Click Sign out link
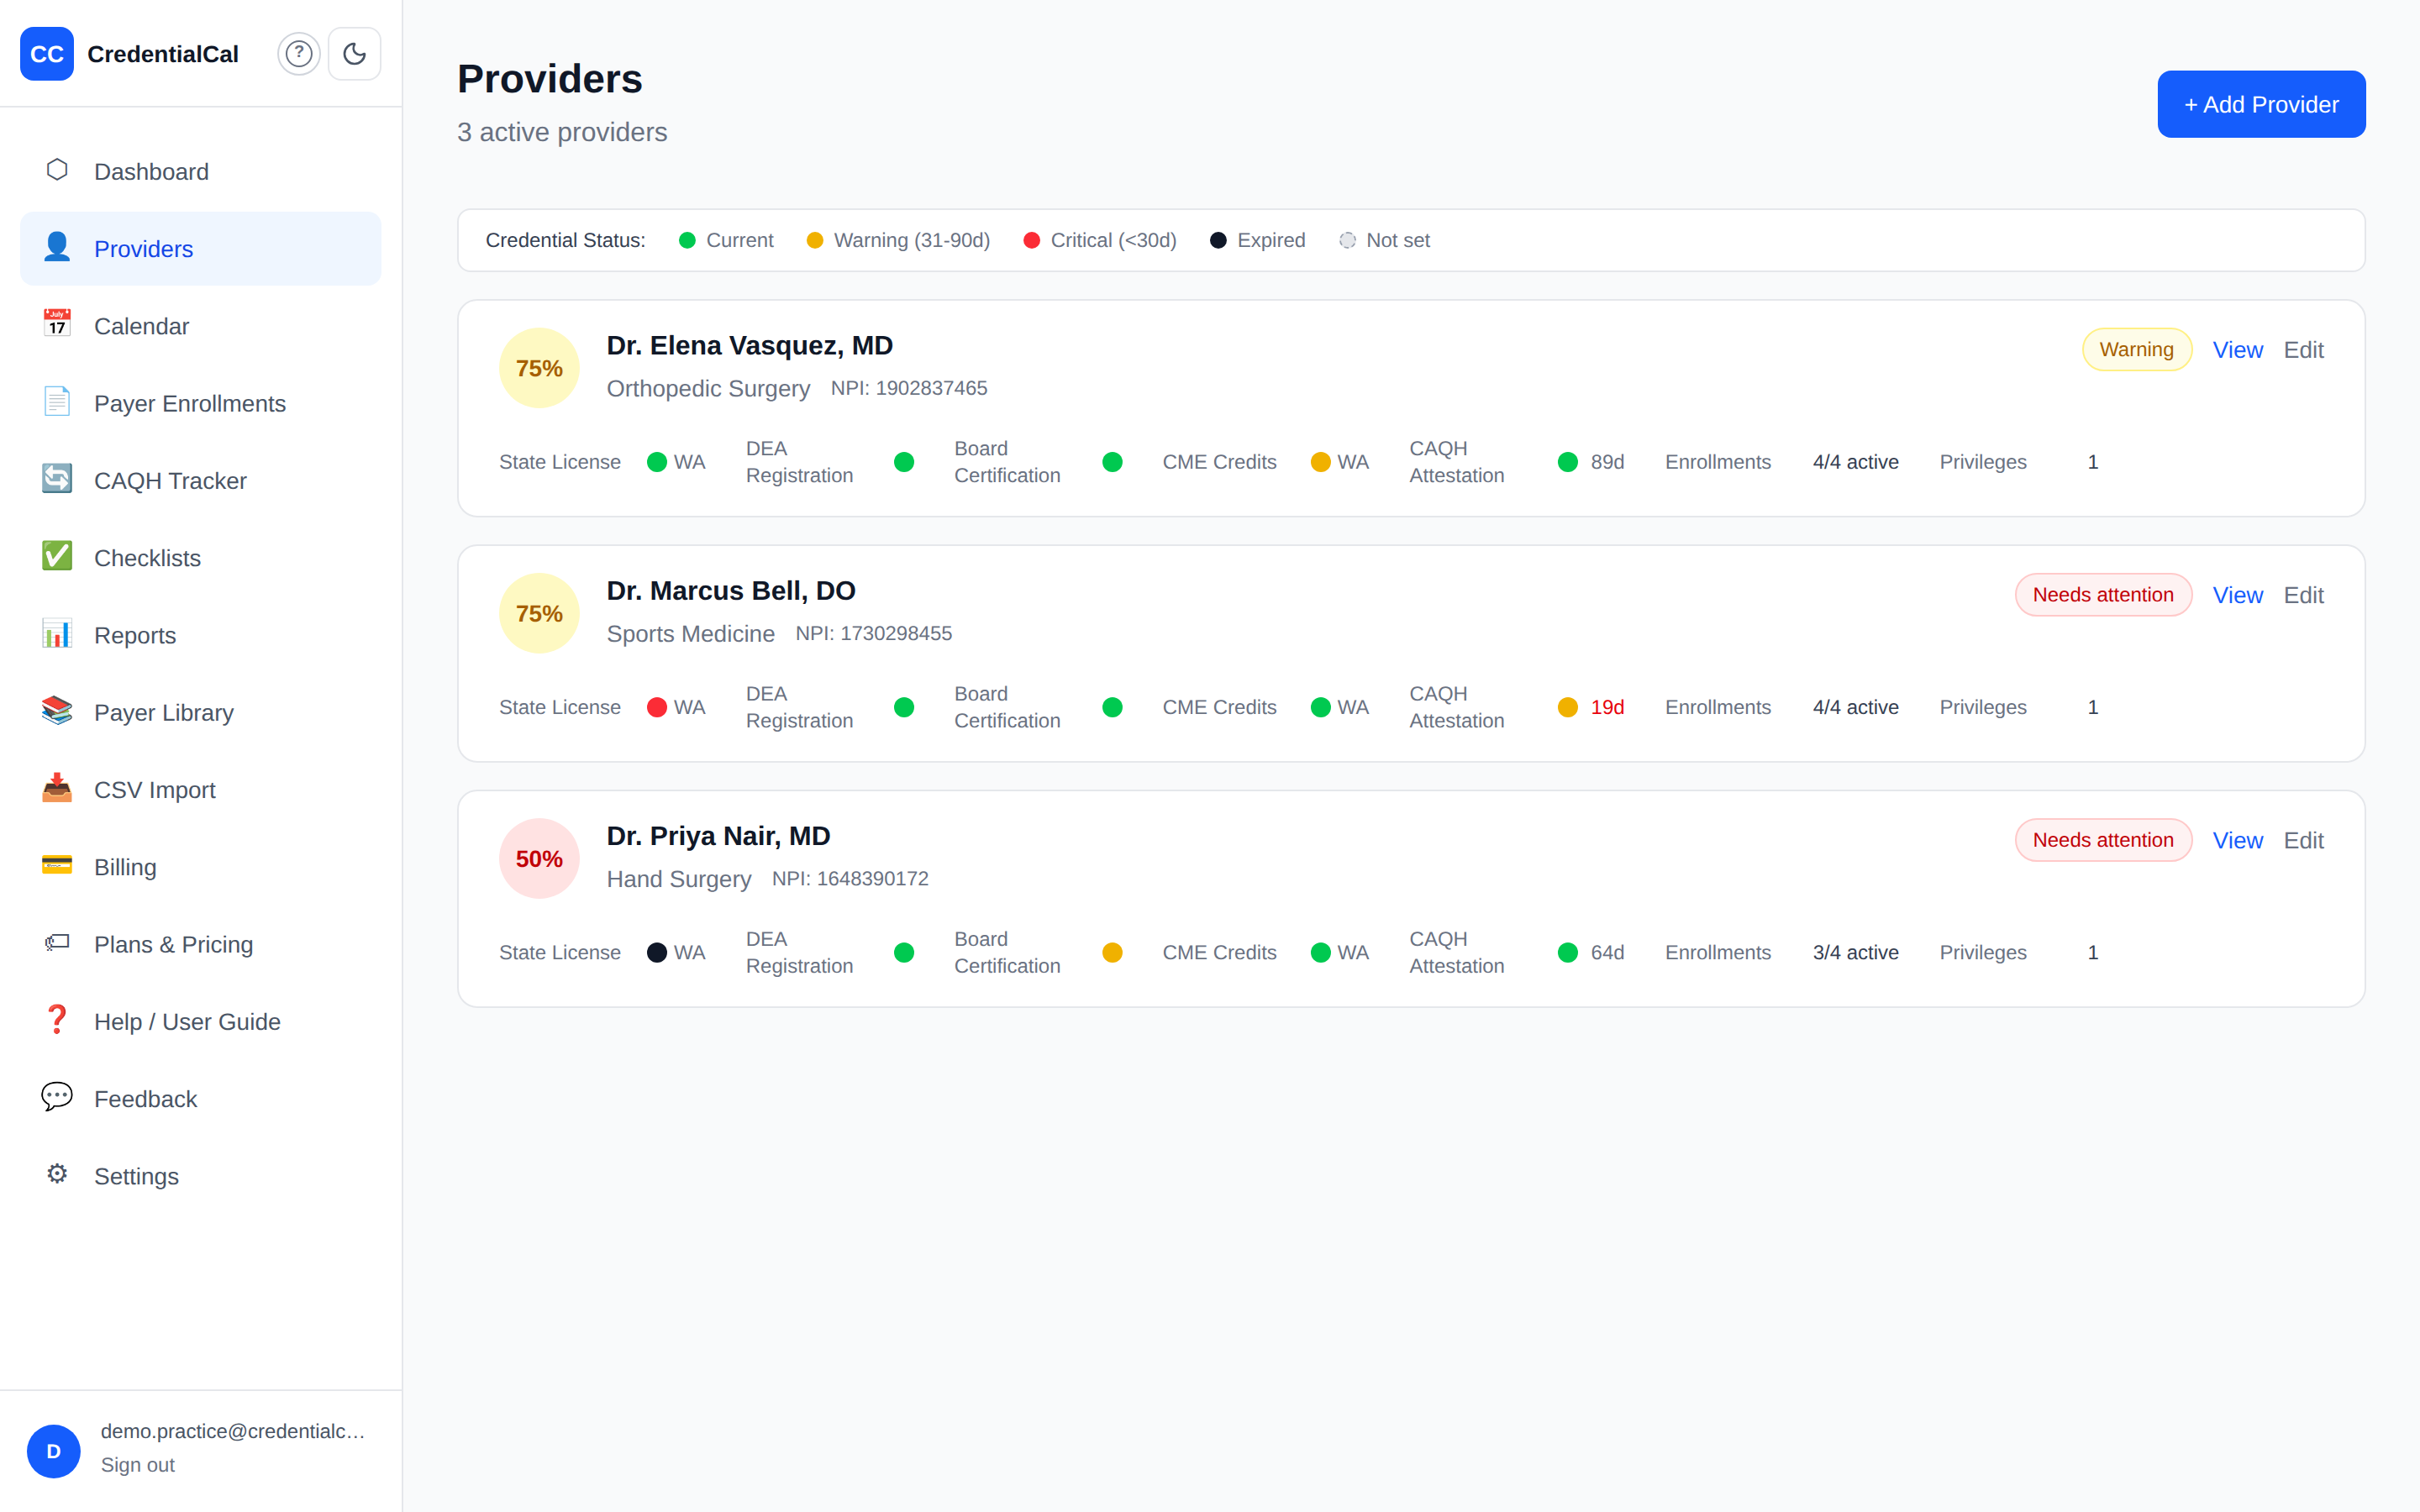The image size is (2420, 1512). point(138,1465)
